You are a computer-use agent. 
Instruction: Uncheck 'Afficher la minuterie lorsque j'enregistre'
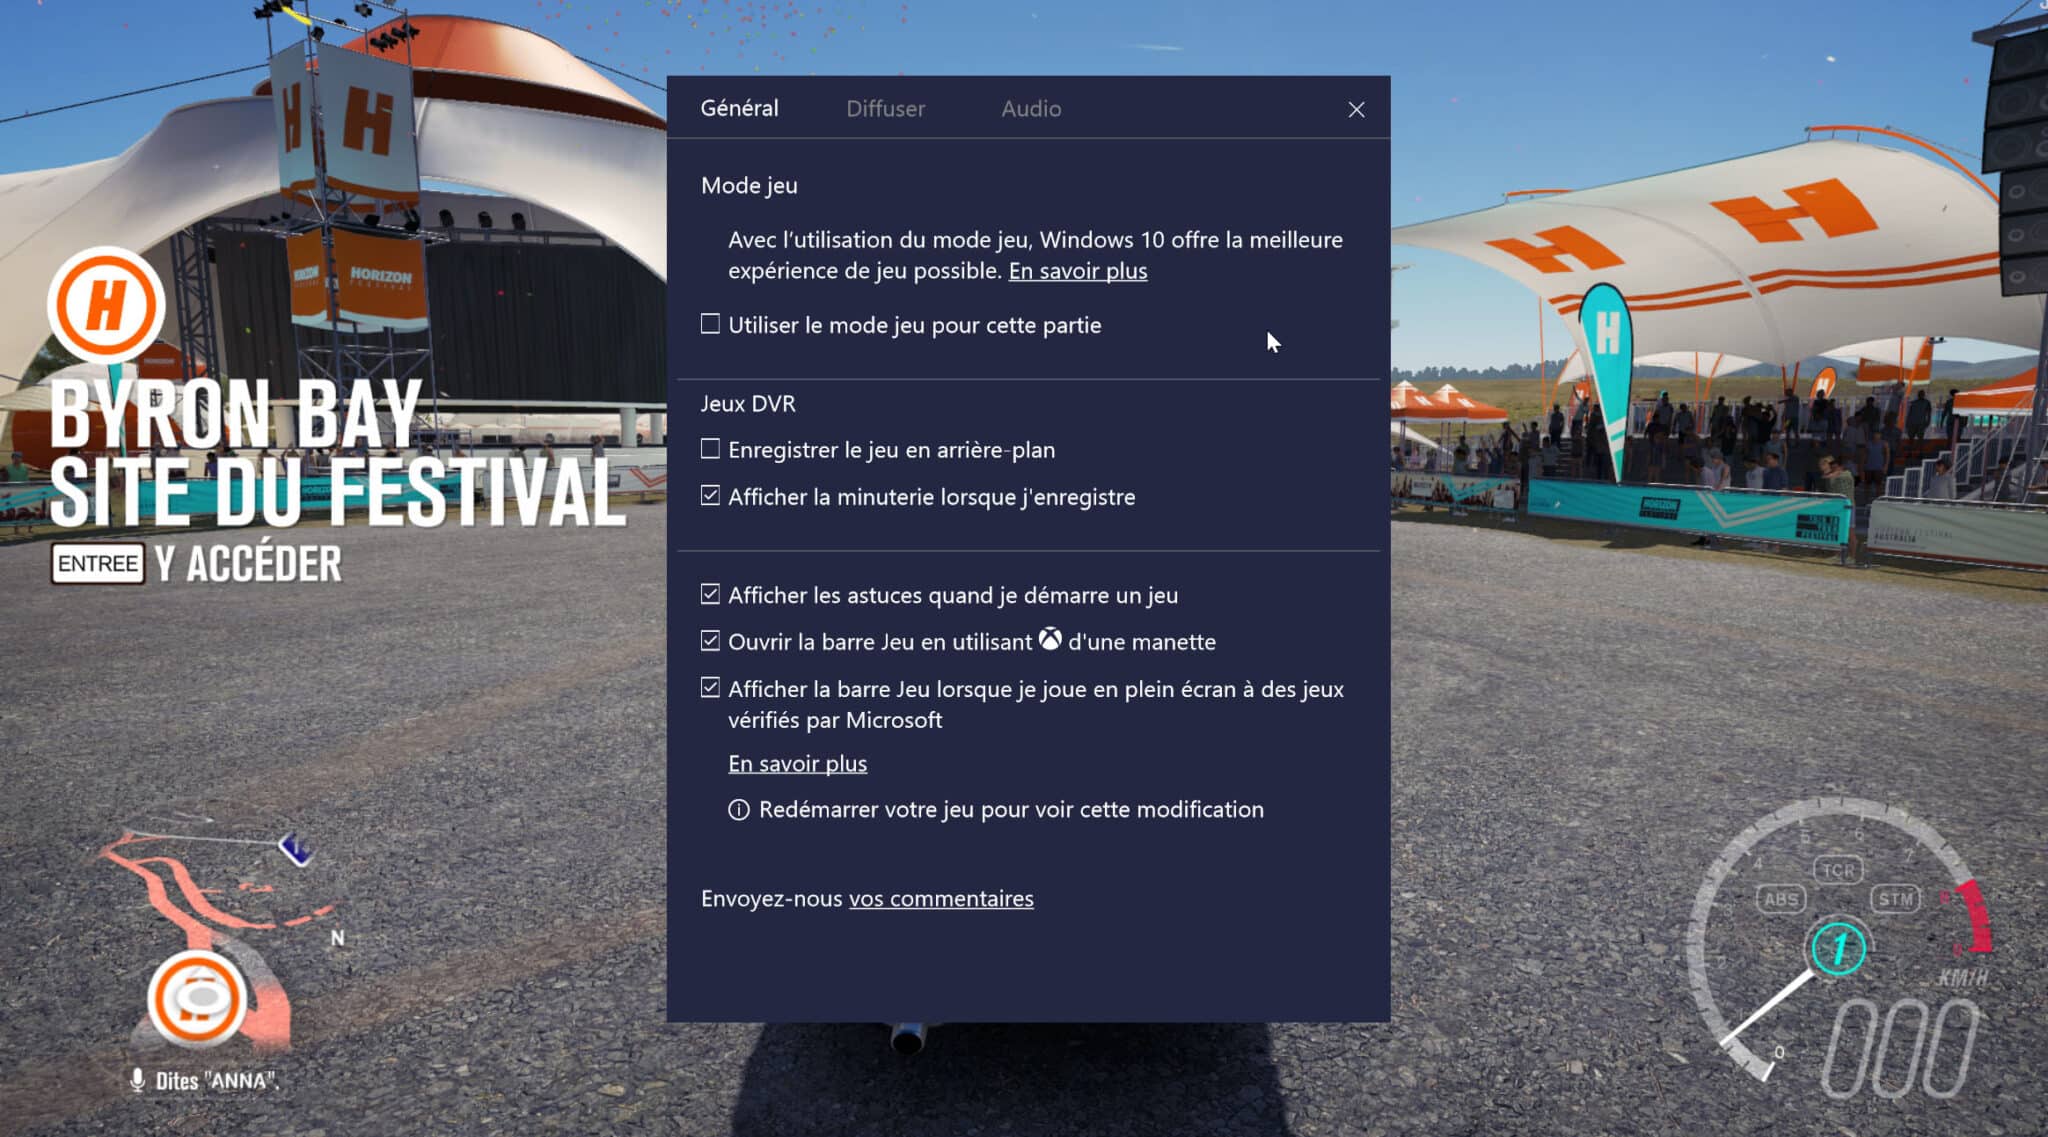click(710, 495)
